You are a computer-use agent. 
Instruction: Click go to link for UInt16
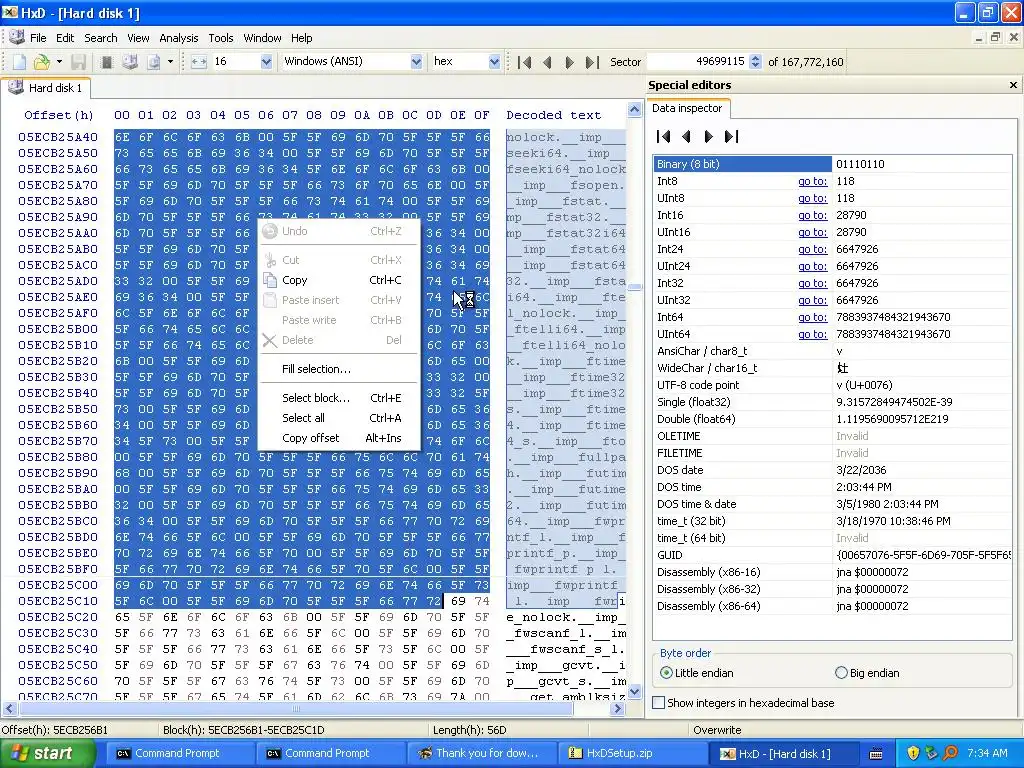(x=812, y=232)
